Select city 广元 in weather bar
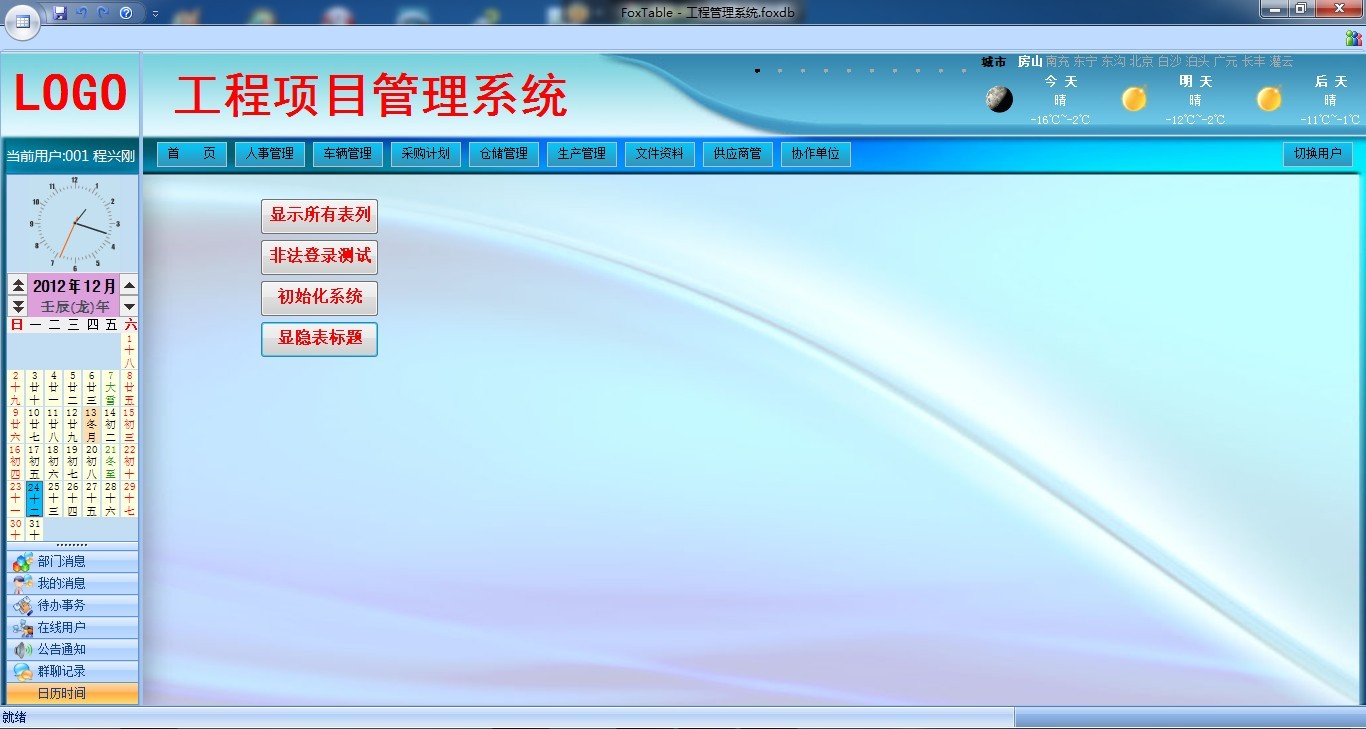This screenshot has width=1366, height=729. (1226, 62)
